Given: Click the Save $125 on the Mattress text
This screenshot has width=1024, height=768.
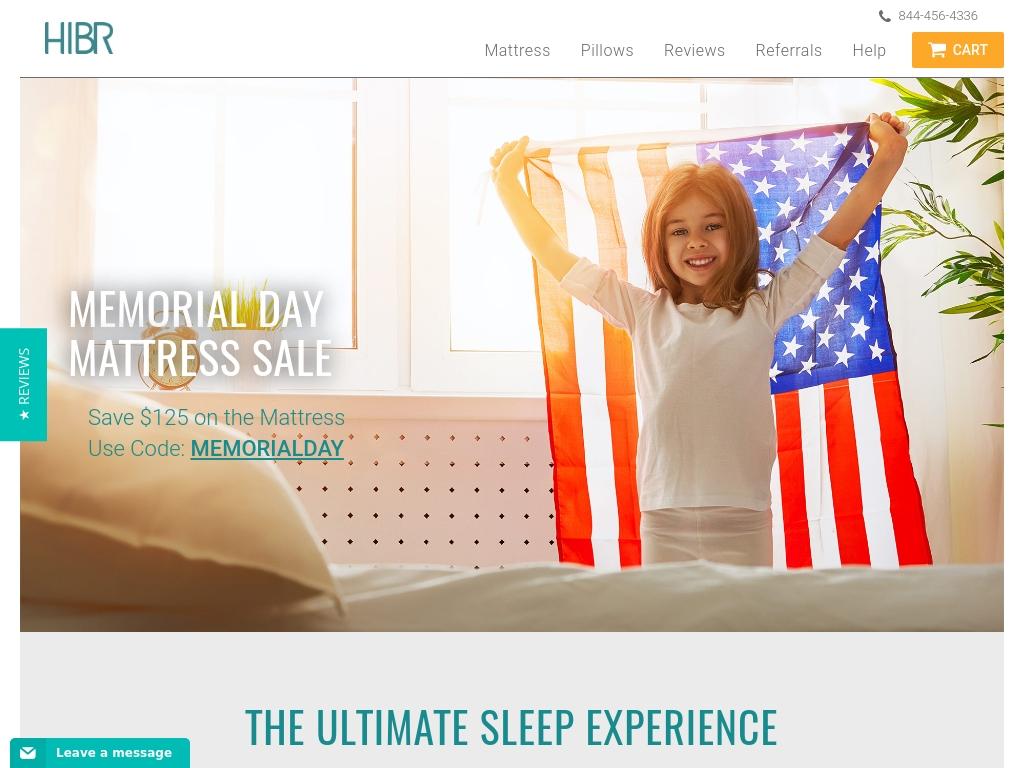Looking at the screenshot, I should [x=216, y=417].
